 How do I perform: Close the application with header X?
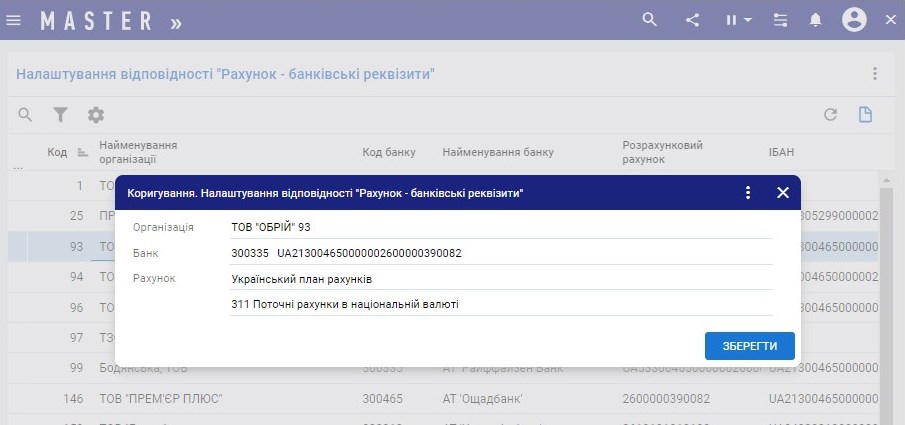pyautogui.click(x=891, y=20)
